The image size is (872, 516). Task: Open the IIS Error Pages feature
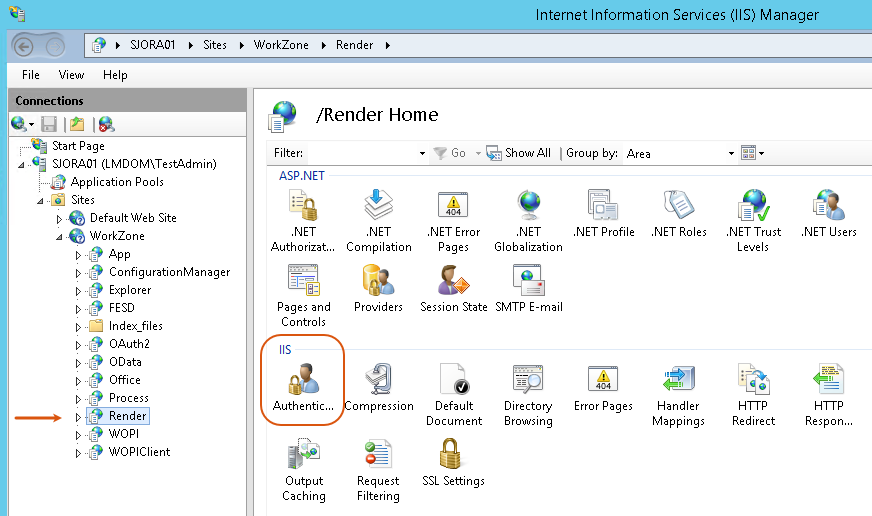tap(603, 388)
